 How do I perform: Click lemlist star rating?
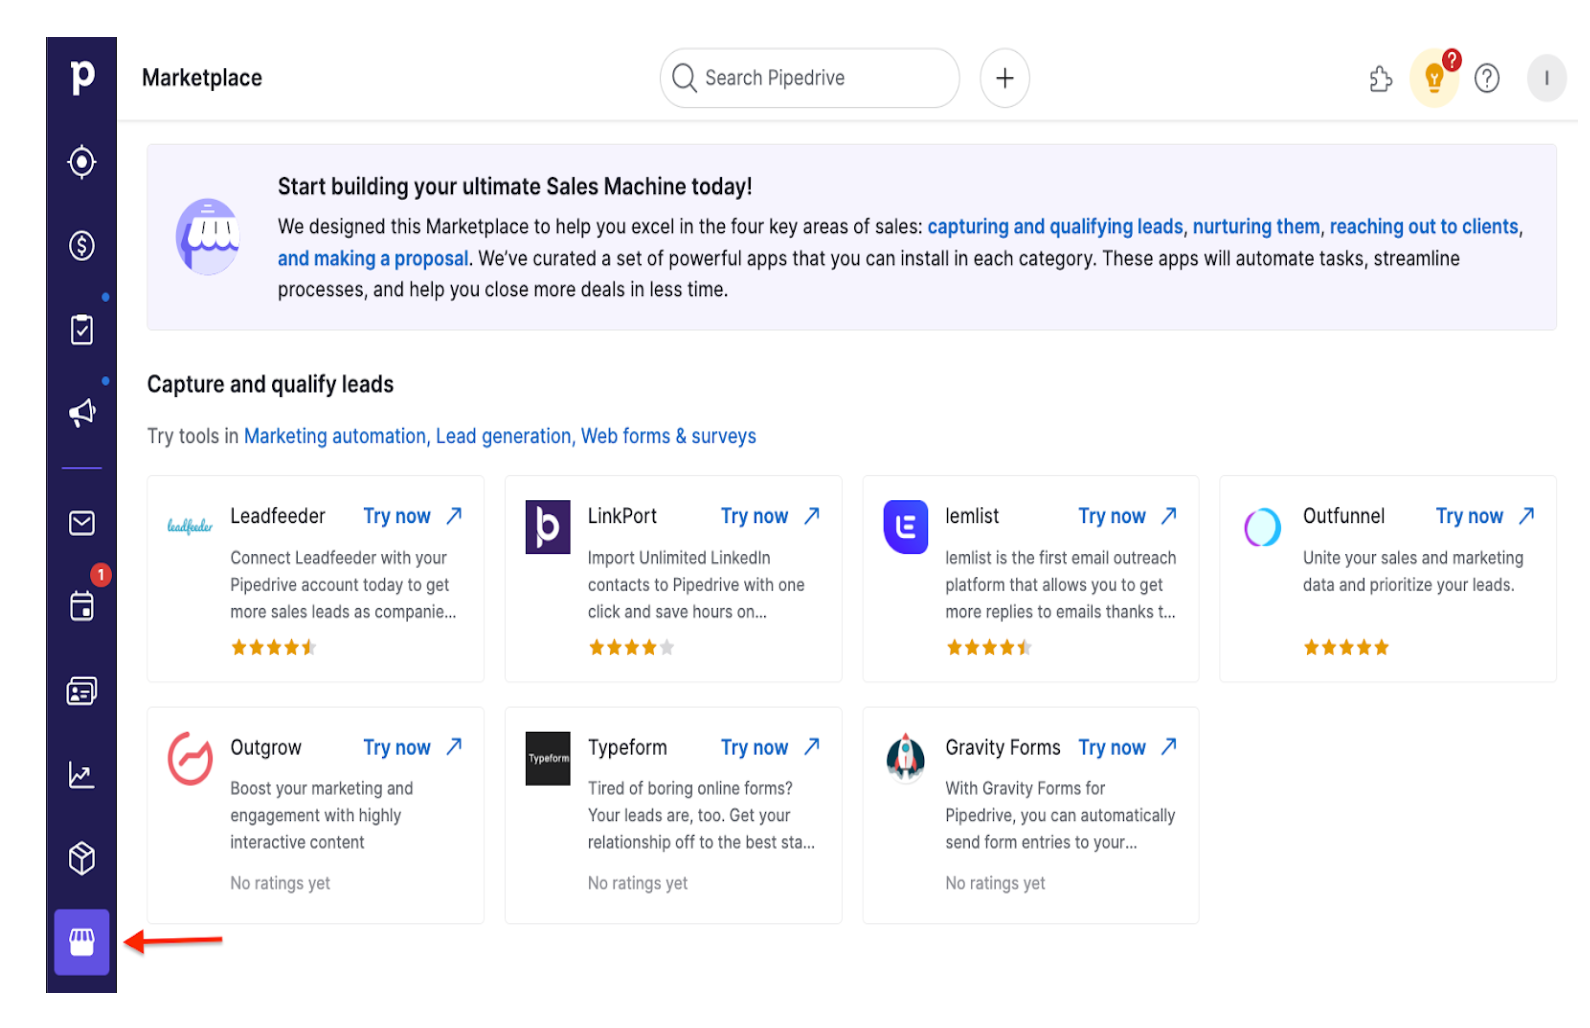(x=988, y=648)
